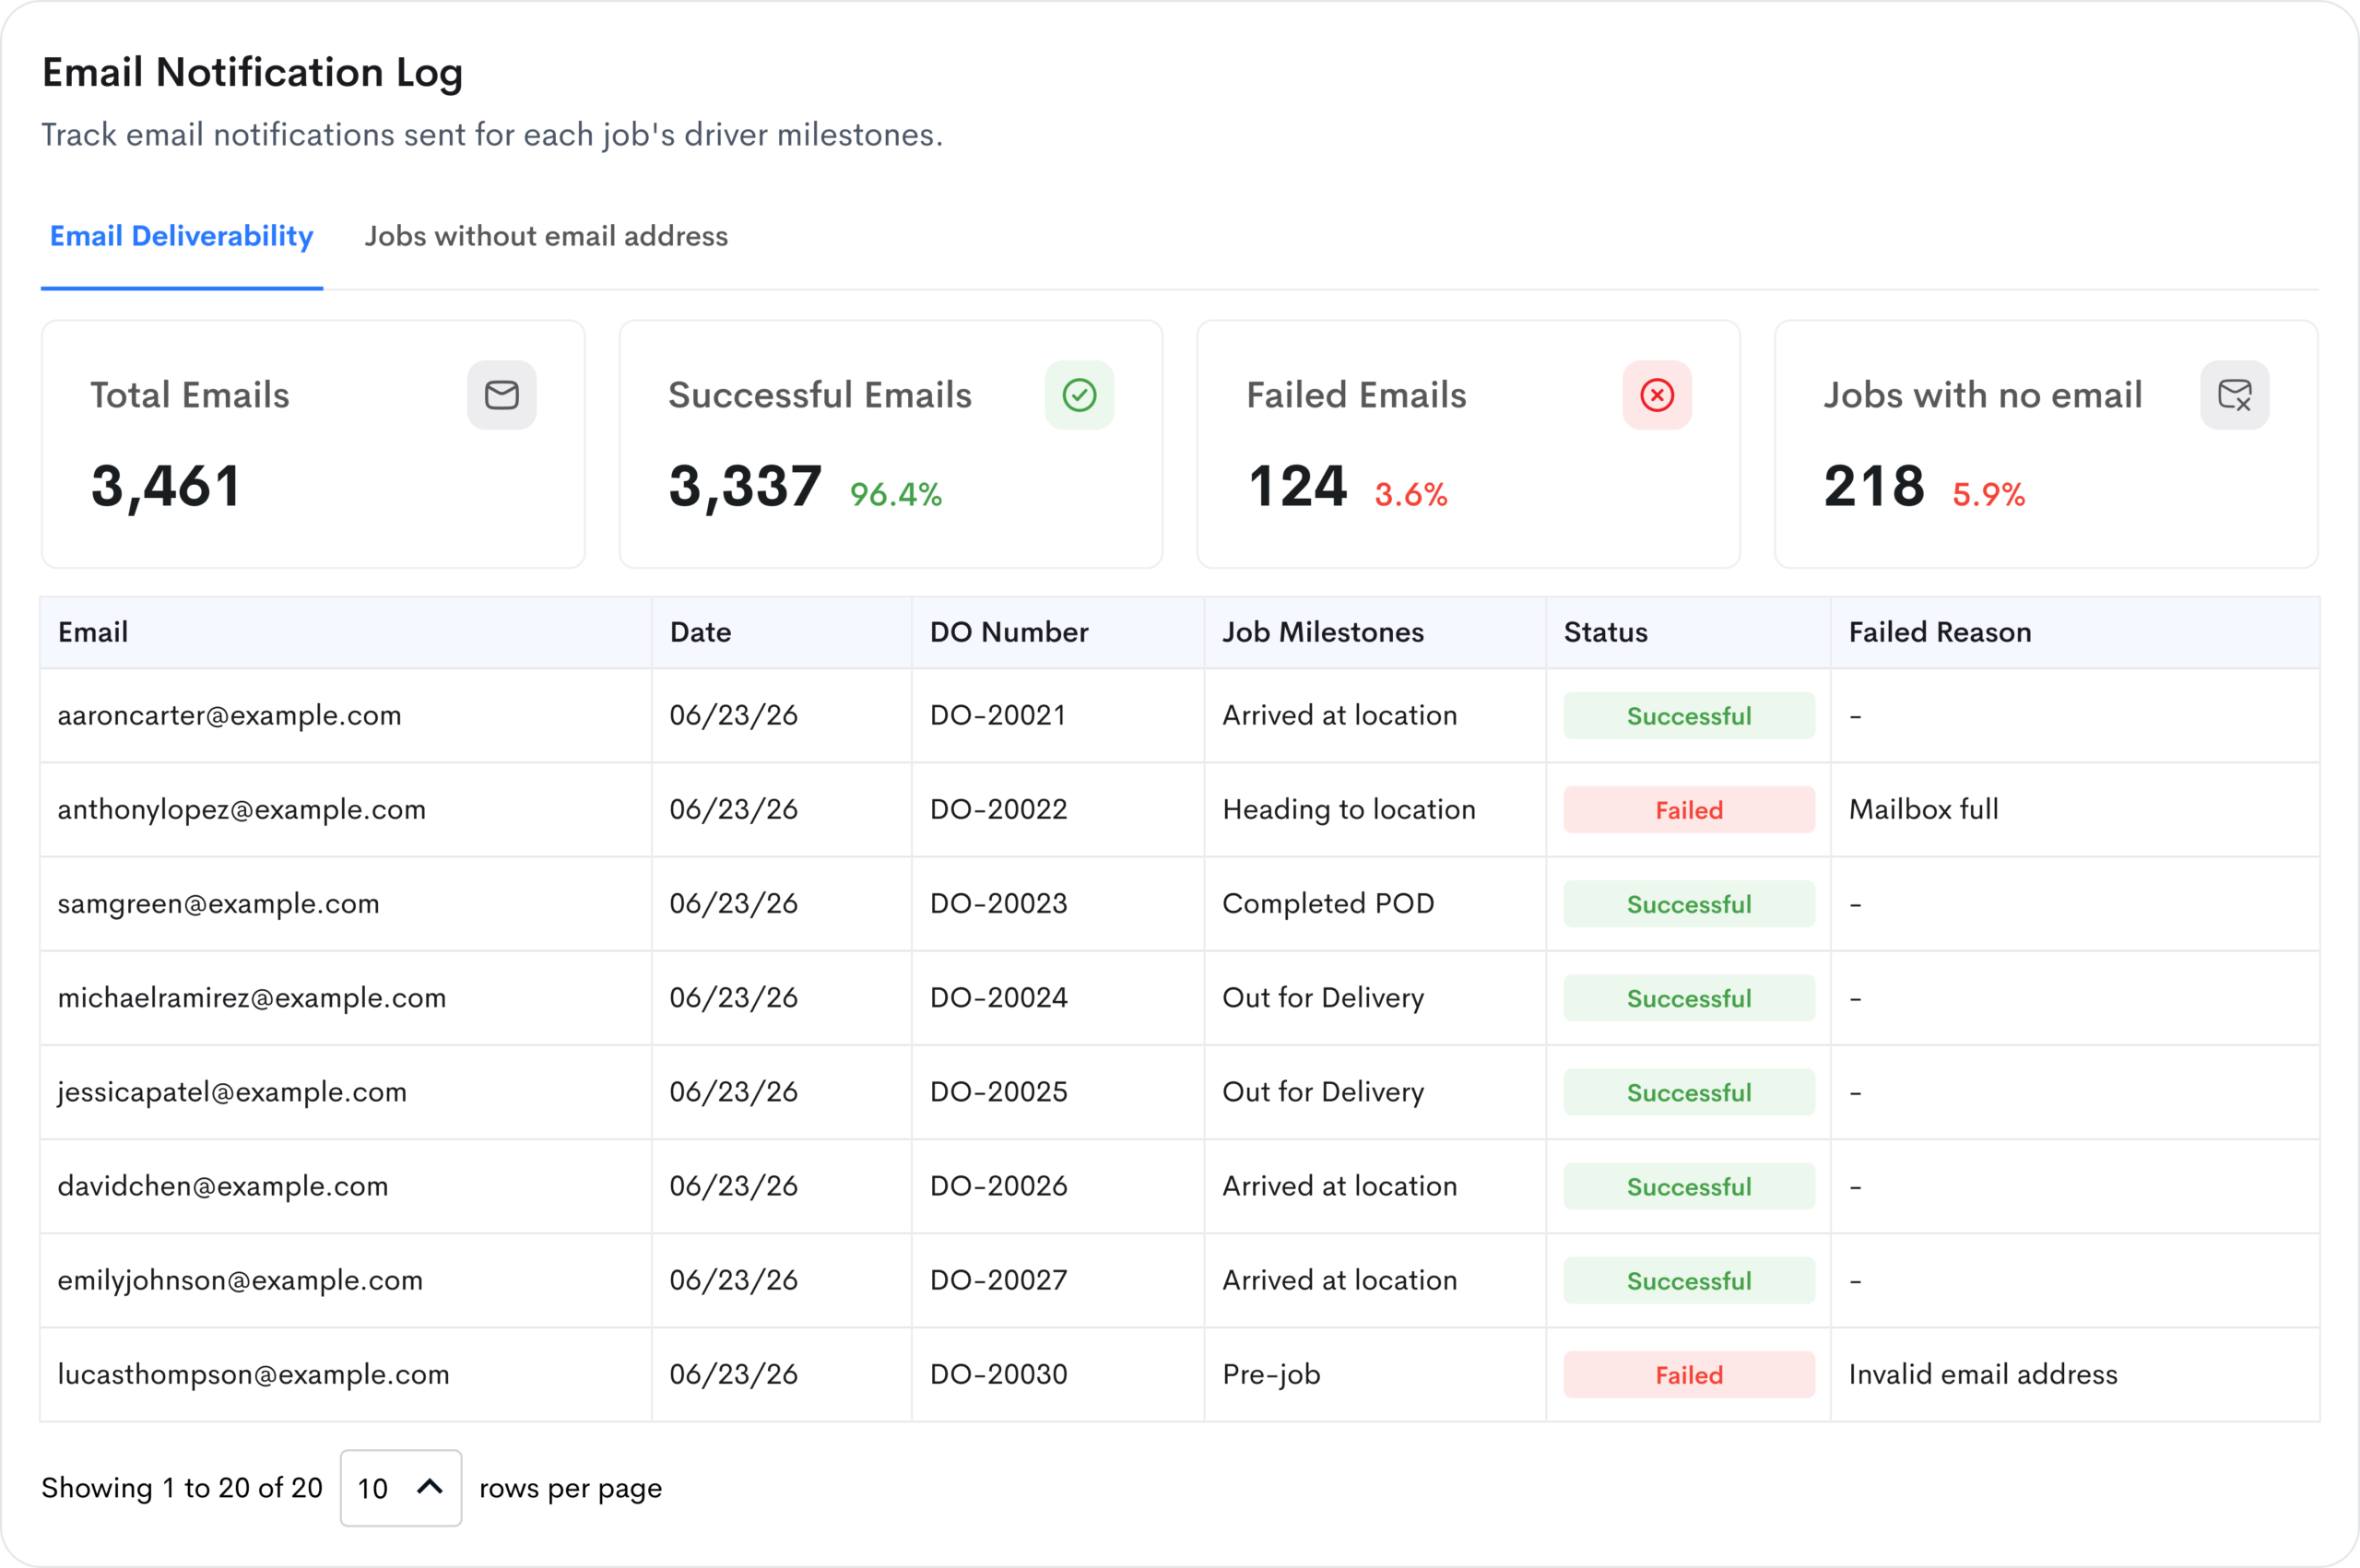
Task: Open the rows per page dropdown
Action: [401, 1488]
